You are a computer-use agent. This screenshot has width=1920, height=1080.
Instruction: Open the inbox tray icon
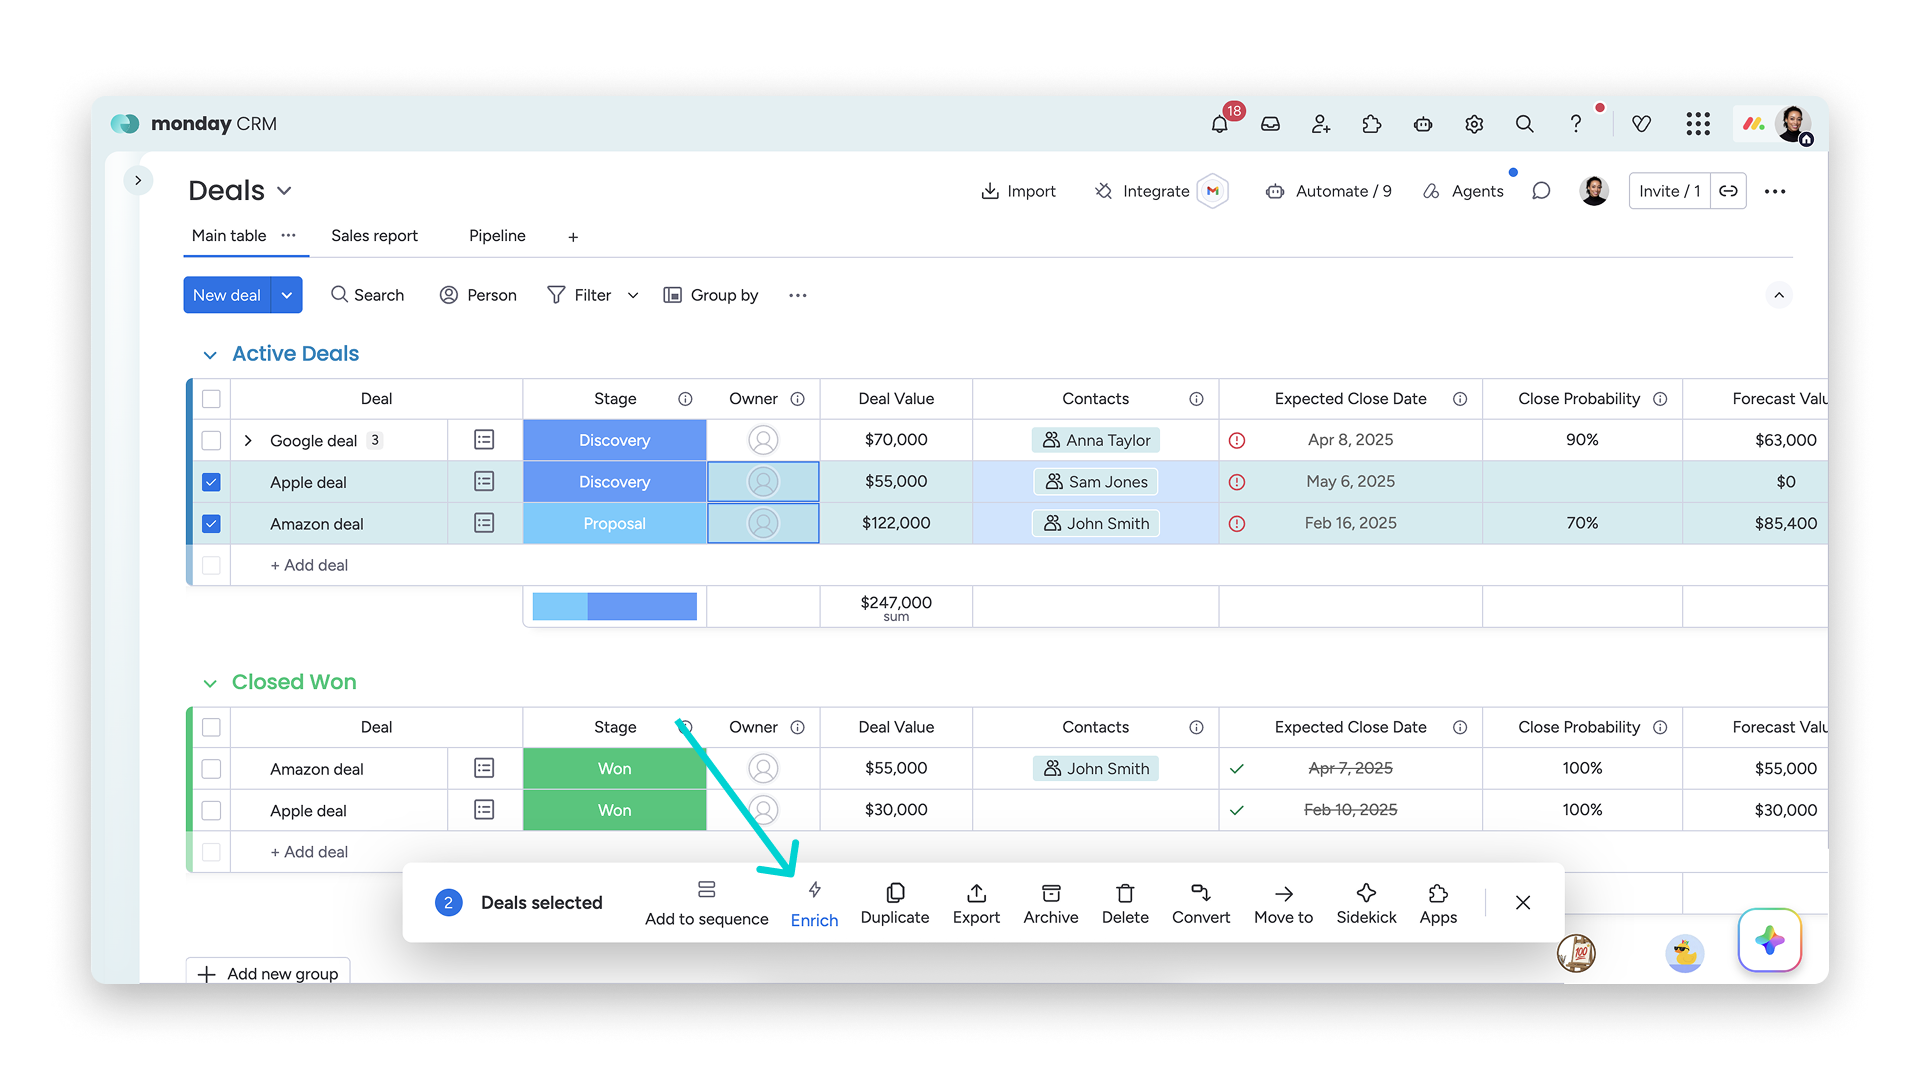pyautogui.click(x=1270, y=124)
